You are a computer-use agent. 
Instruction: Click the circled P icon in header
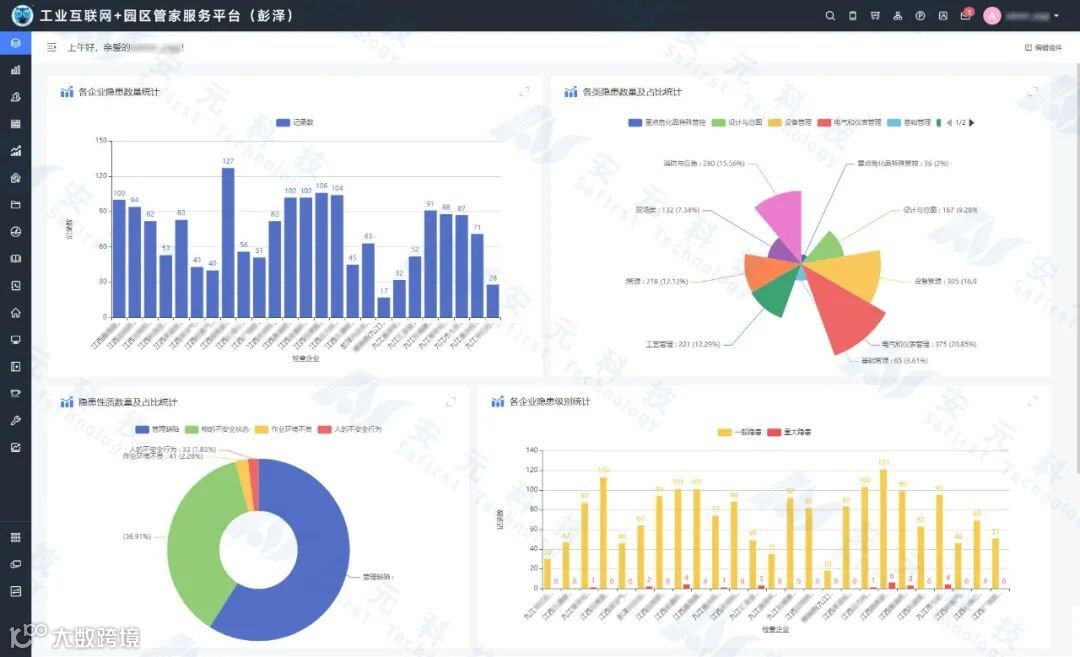(920, 16)
